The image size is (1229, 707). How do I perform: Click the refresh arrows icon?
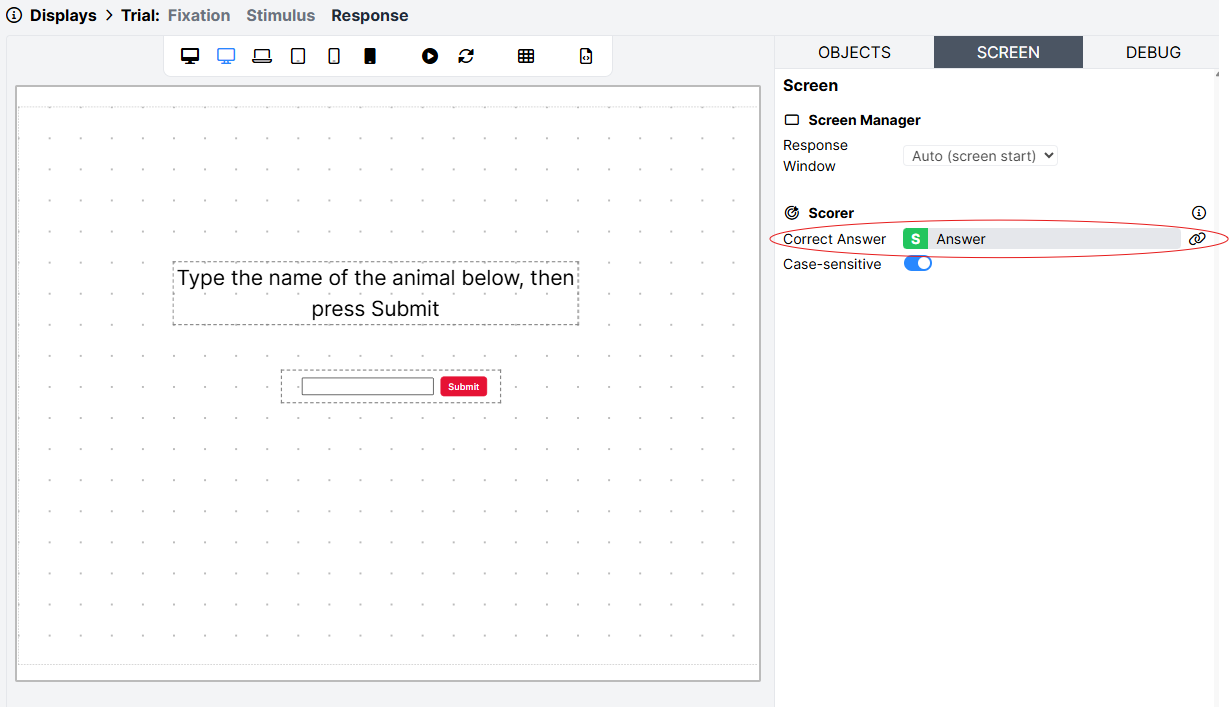tap(466, 56)
